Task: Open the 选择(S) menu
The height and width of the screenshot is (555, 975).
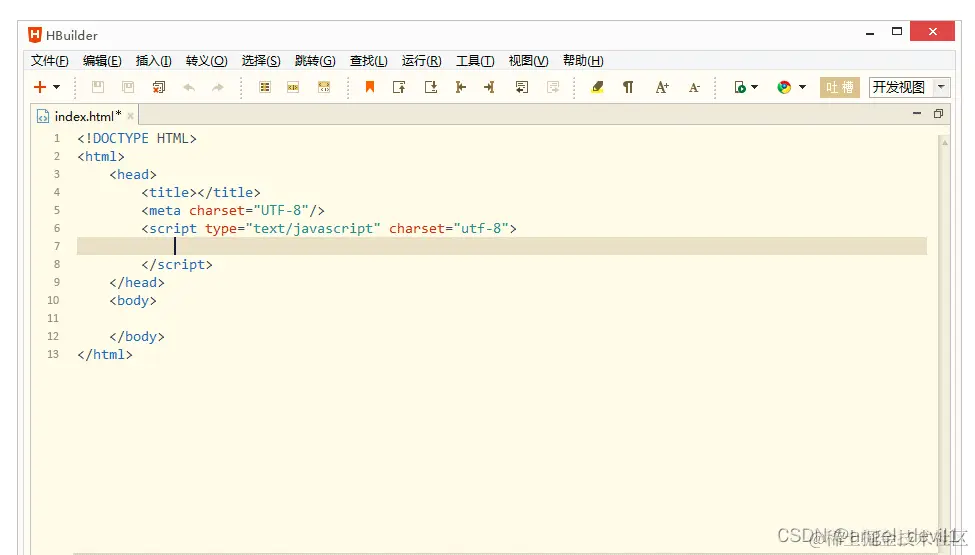Action: [x=261, y=60]
